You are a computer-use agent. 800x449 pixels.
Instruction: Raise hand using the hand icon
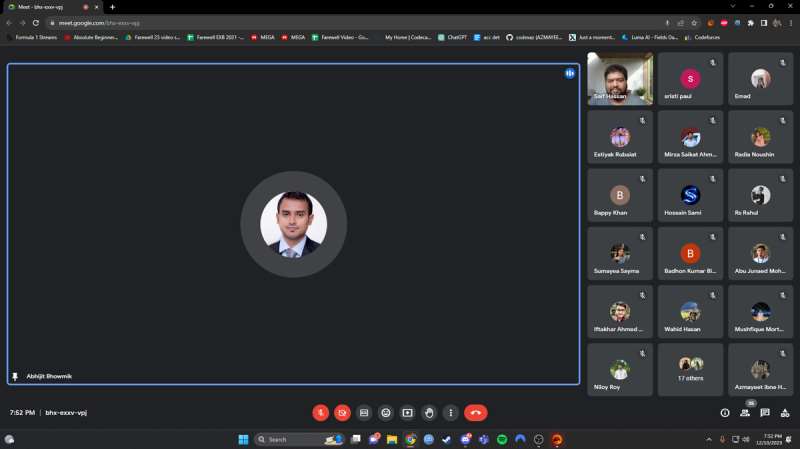(429, 413)
